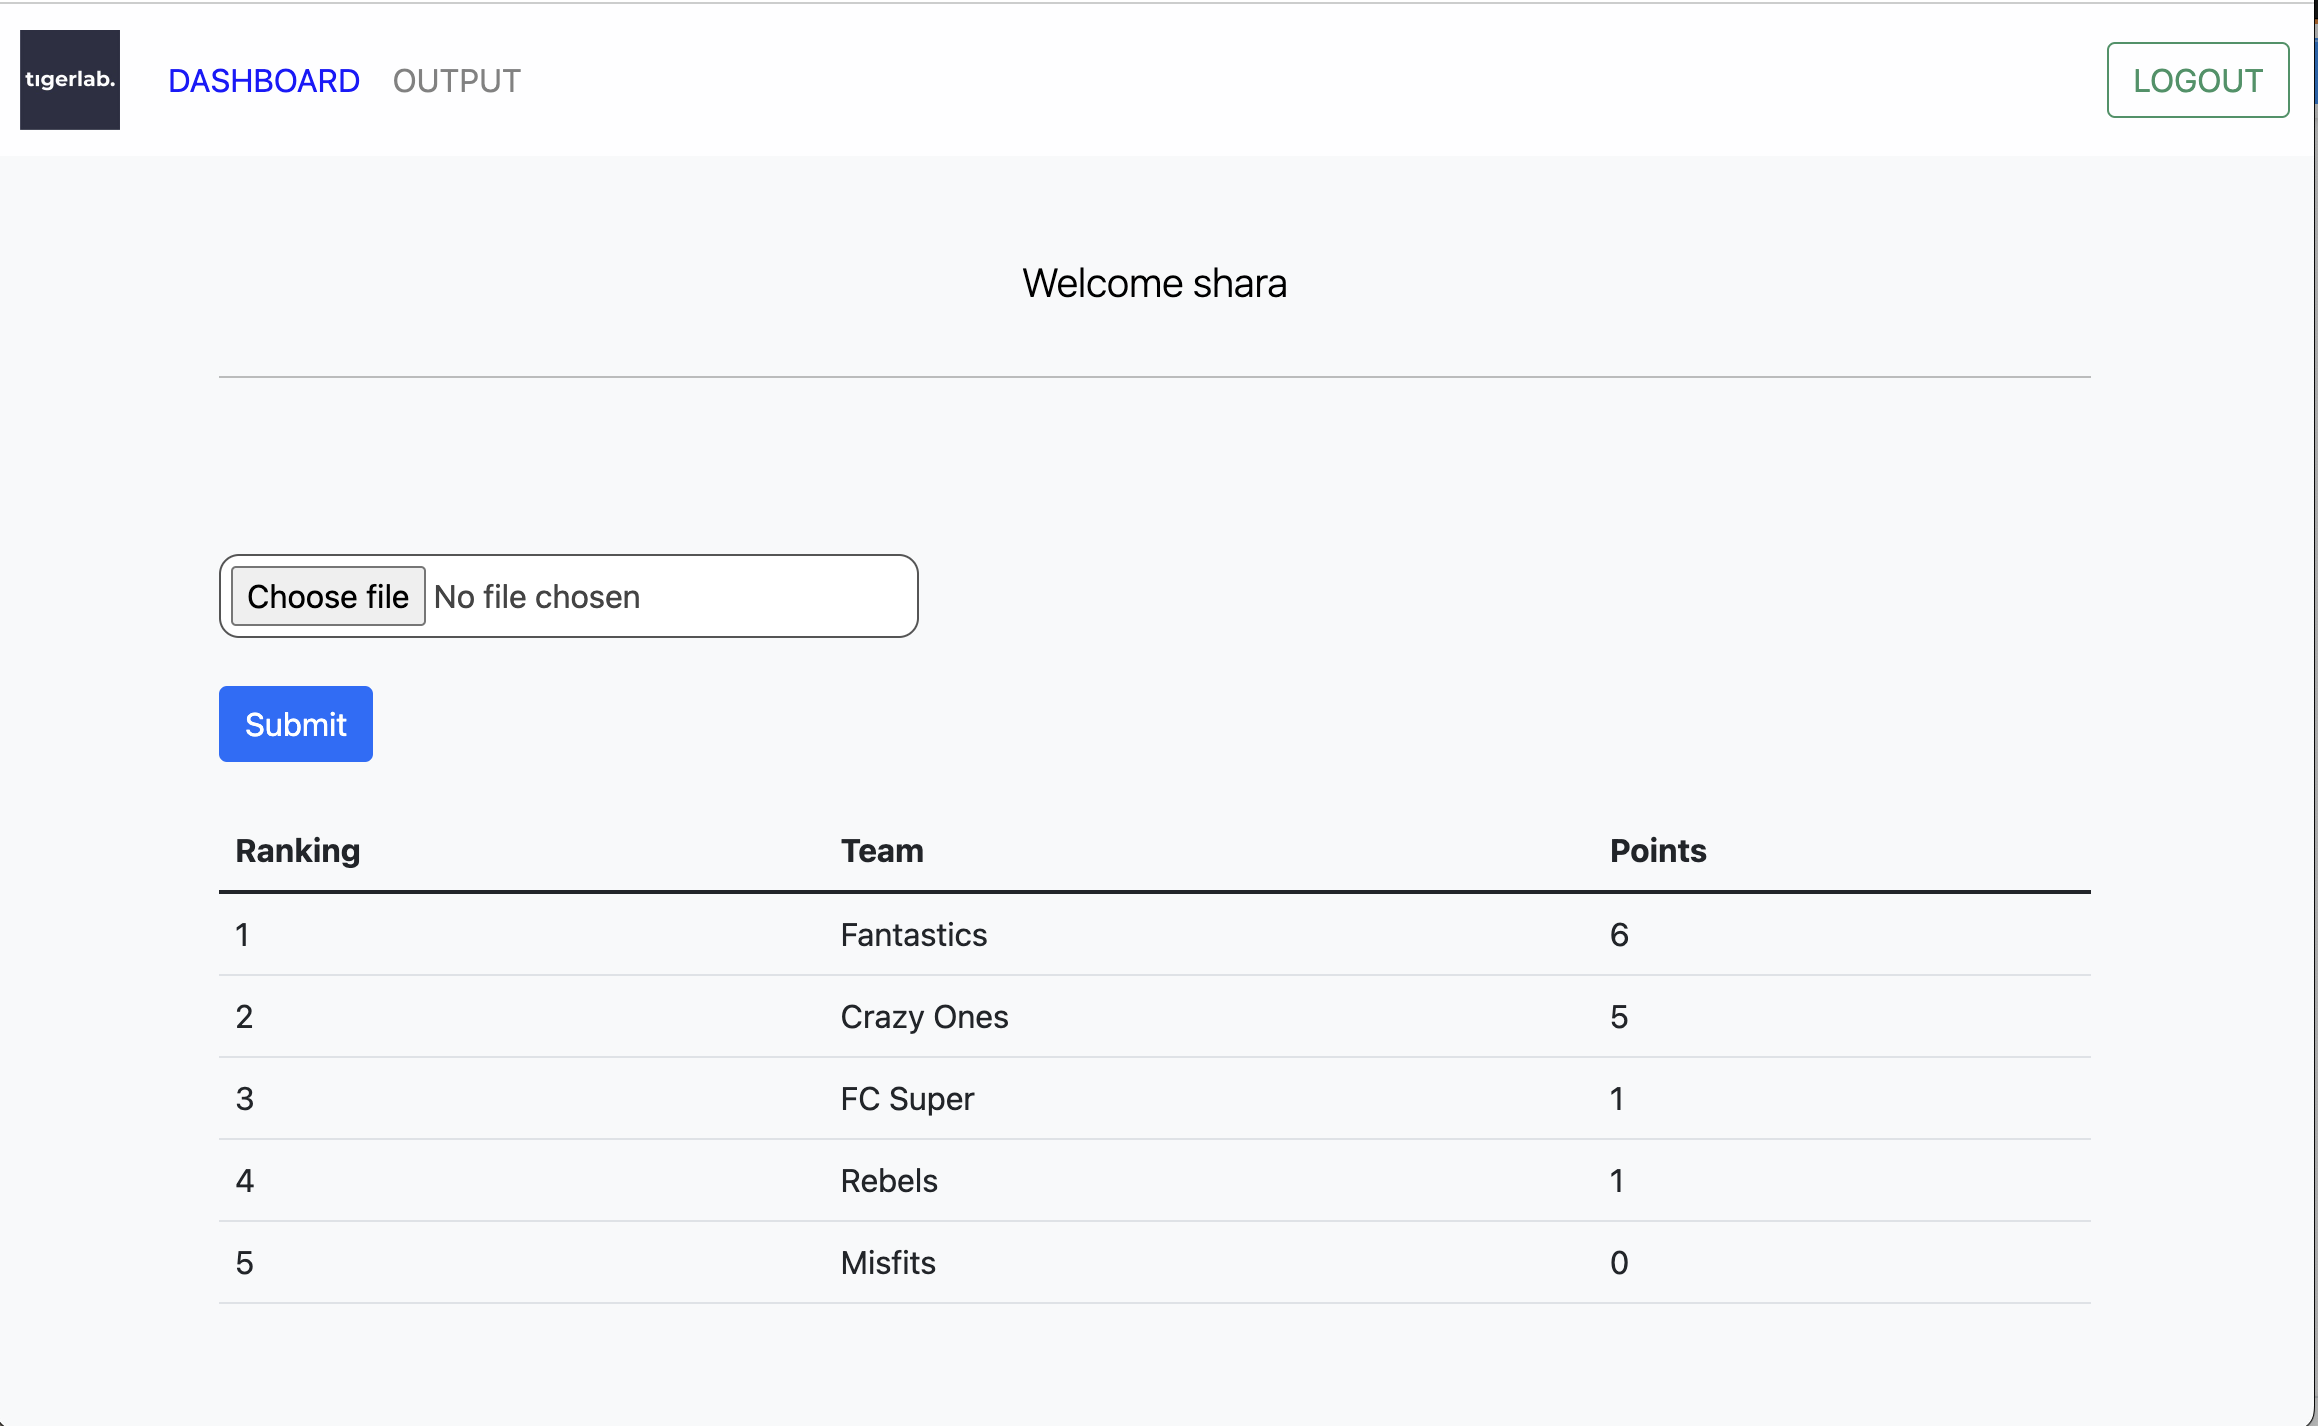Open the Dashboard nav link
The width and height of the screenshot is (2318, 1426).
point(263,81)
